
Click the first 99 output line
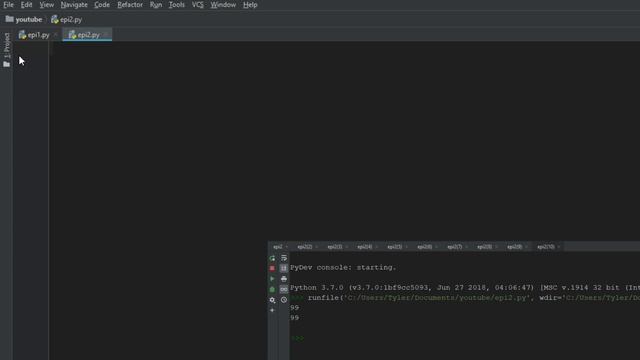(x=295, y=308)
